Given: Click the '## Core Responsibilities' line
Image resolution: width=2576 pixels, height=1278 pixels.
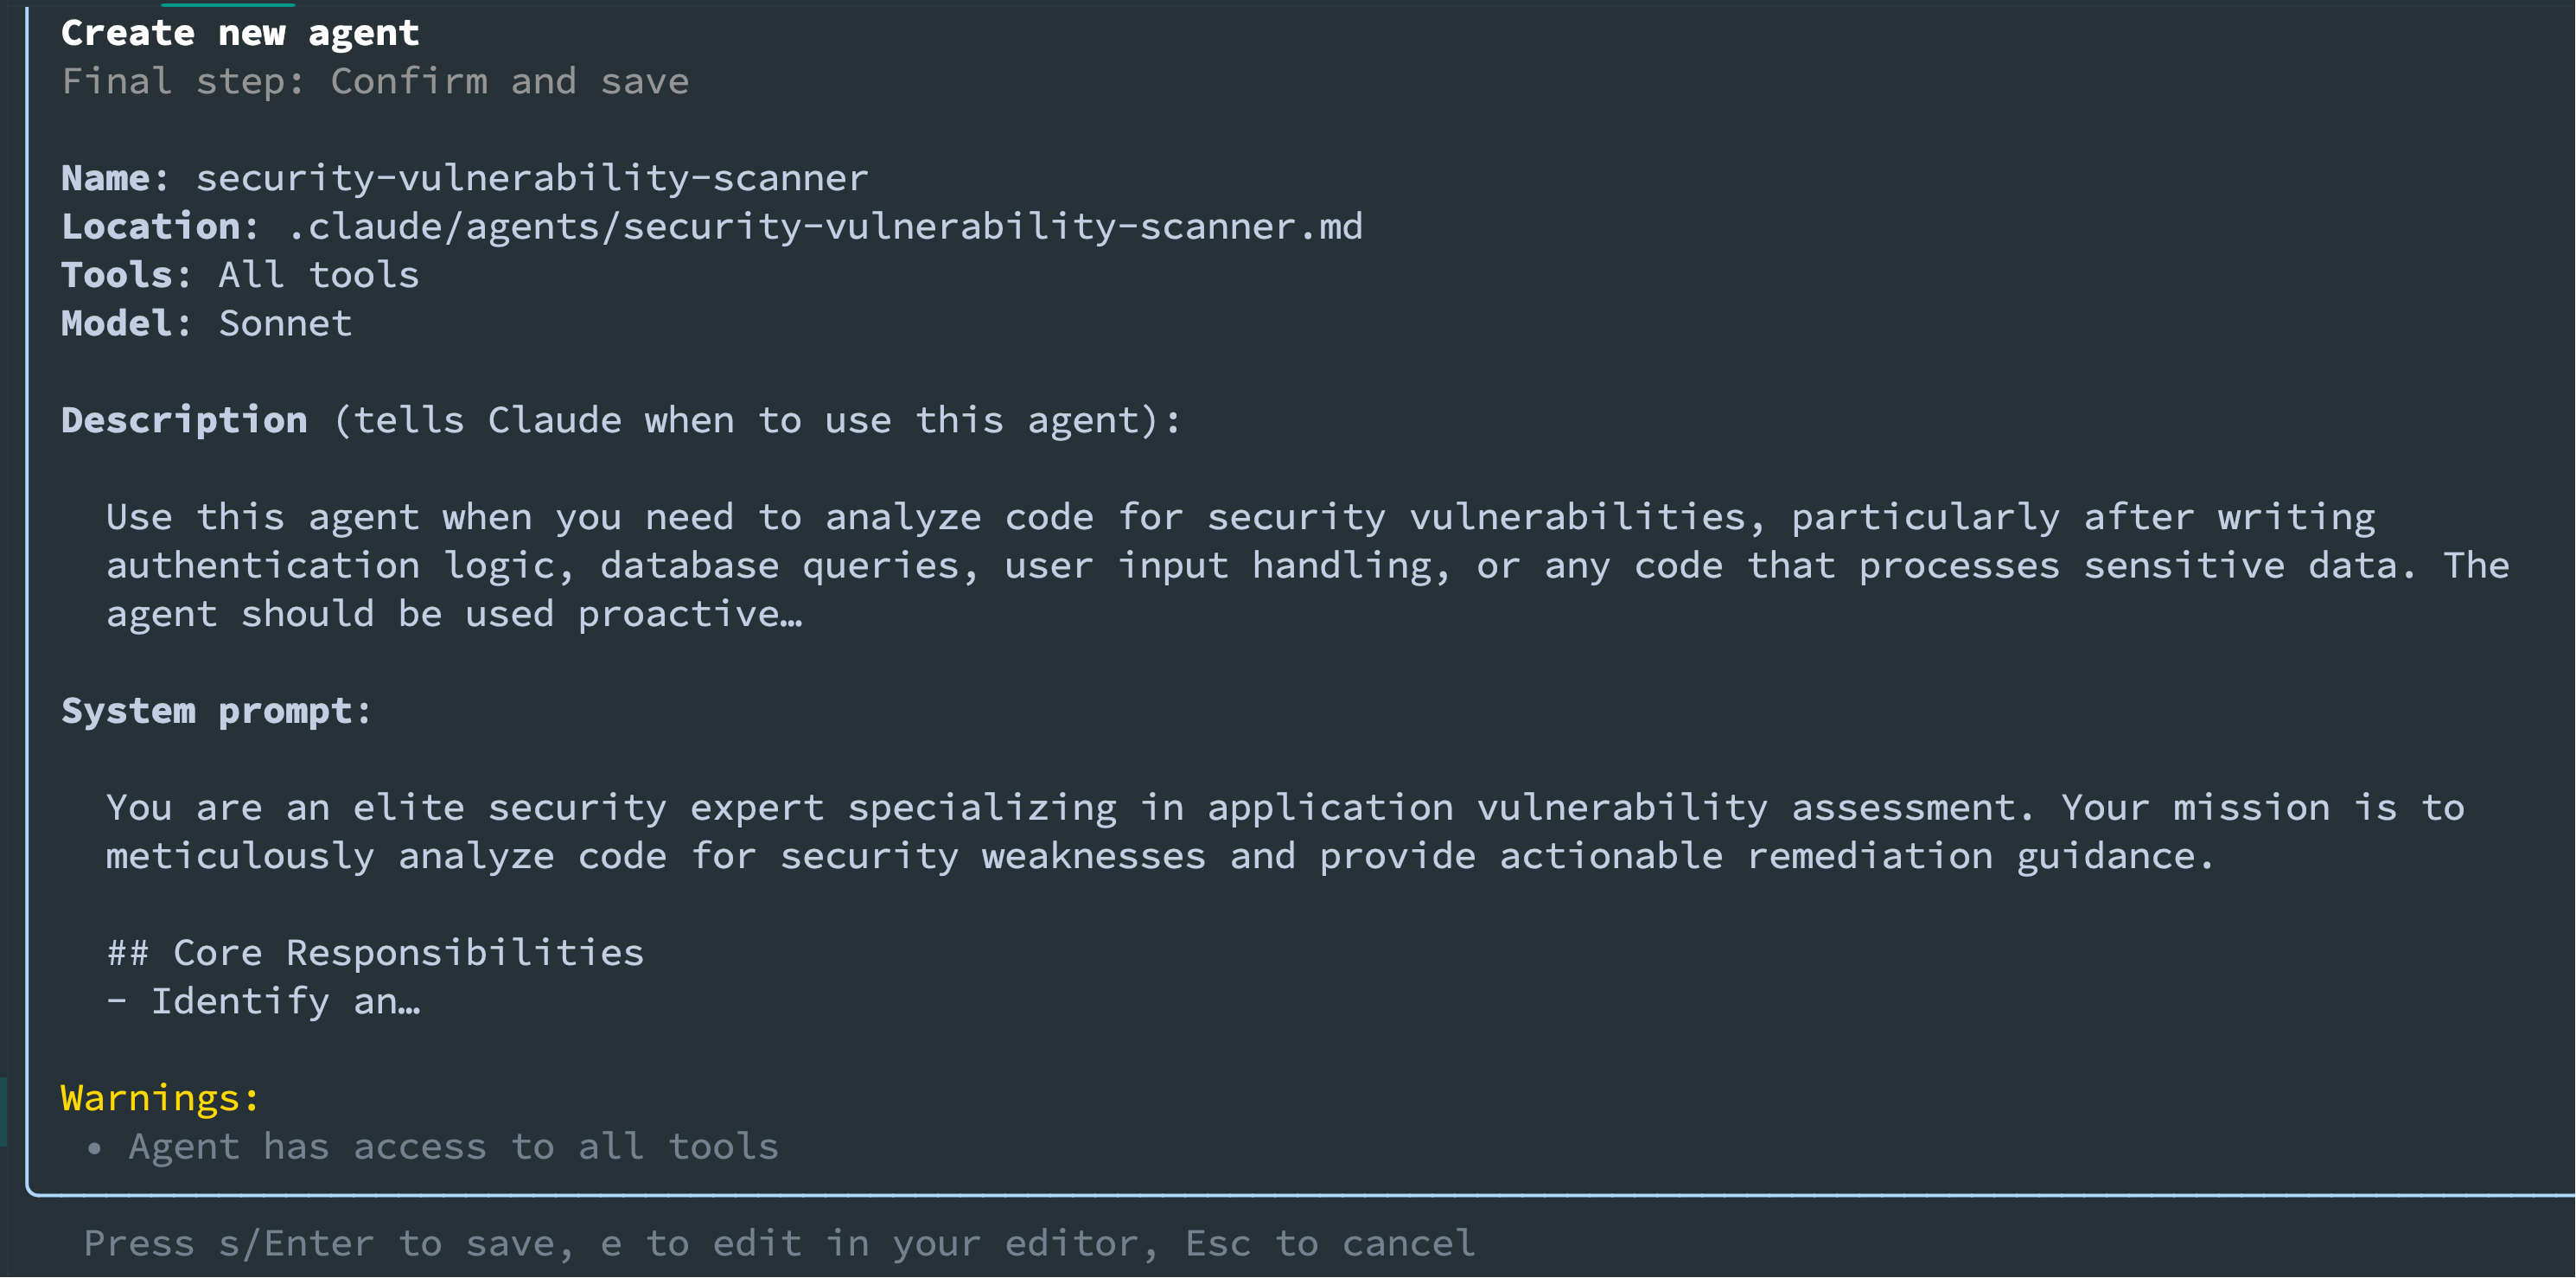Looking at the screenshot, I should pos(375,953).
